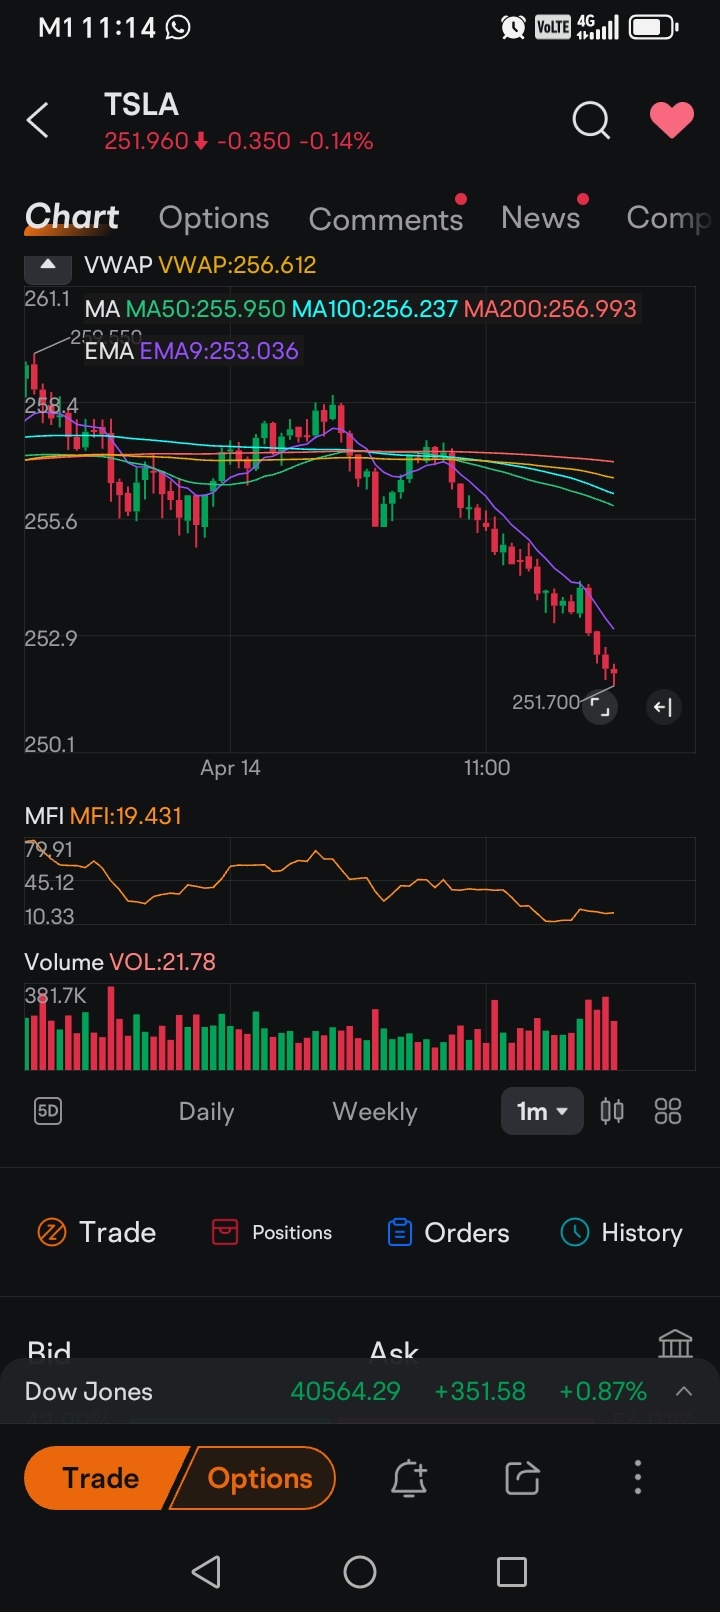Image resolution: width=720 pixels, height=1612 pixels.
Task: Tap the TSLA price 251.960
Action: pyautogui.click(x=146, y=141)
